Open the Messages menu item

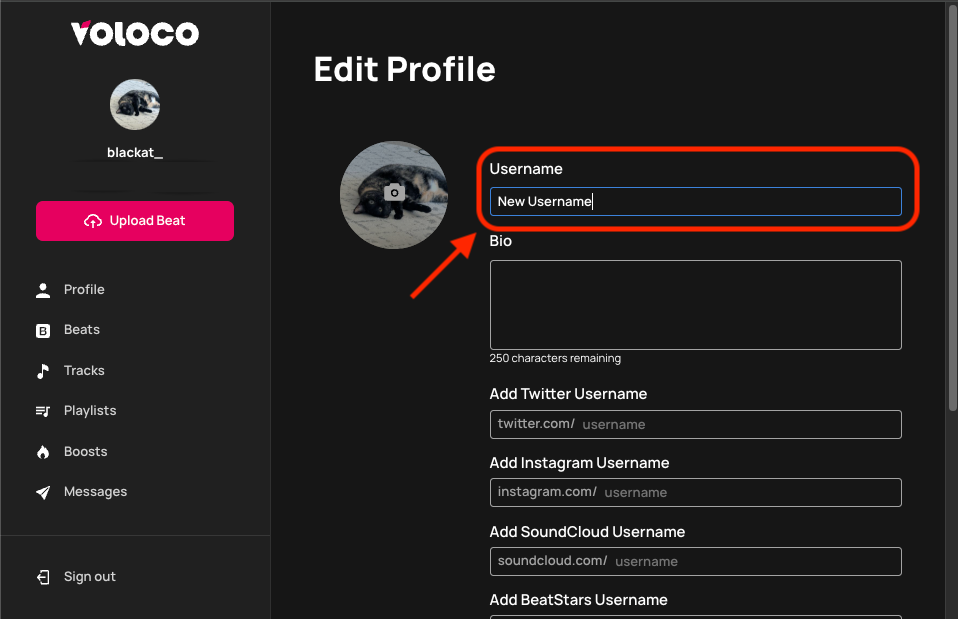click(95, 491)
